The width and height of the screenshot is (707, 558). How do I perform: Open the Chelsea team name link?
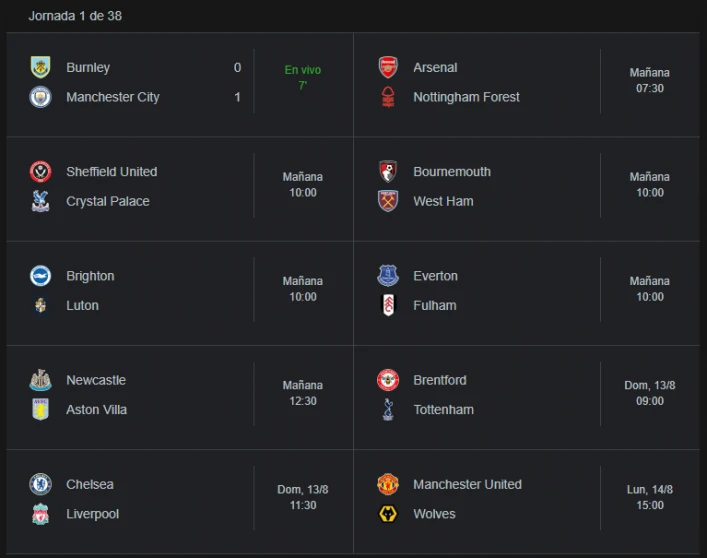[90, 485]
